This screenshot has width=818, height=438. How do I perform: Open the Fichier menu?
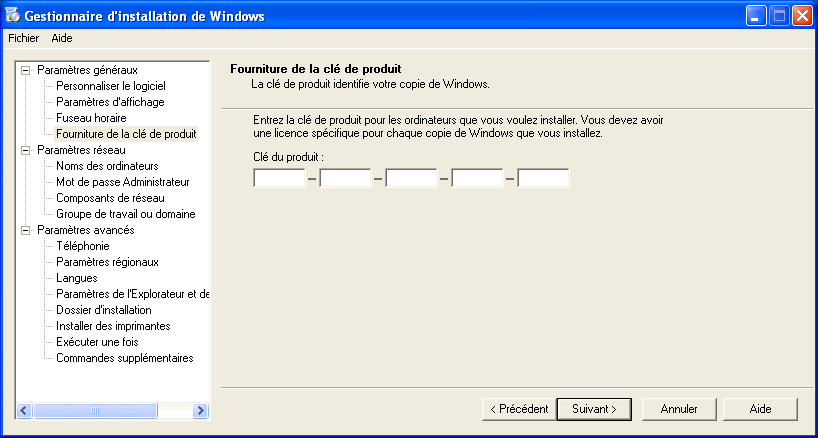[x=23, y=38]
